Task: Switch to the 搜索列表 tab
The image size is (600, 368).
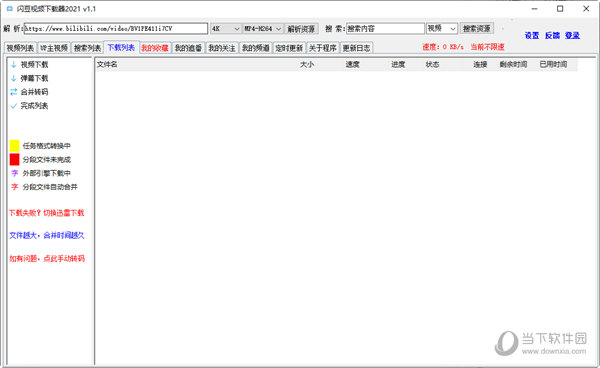Action: pos(87,48)
